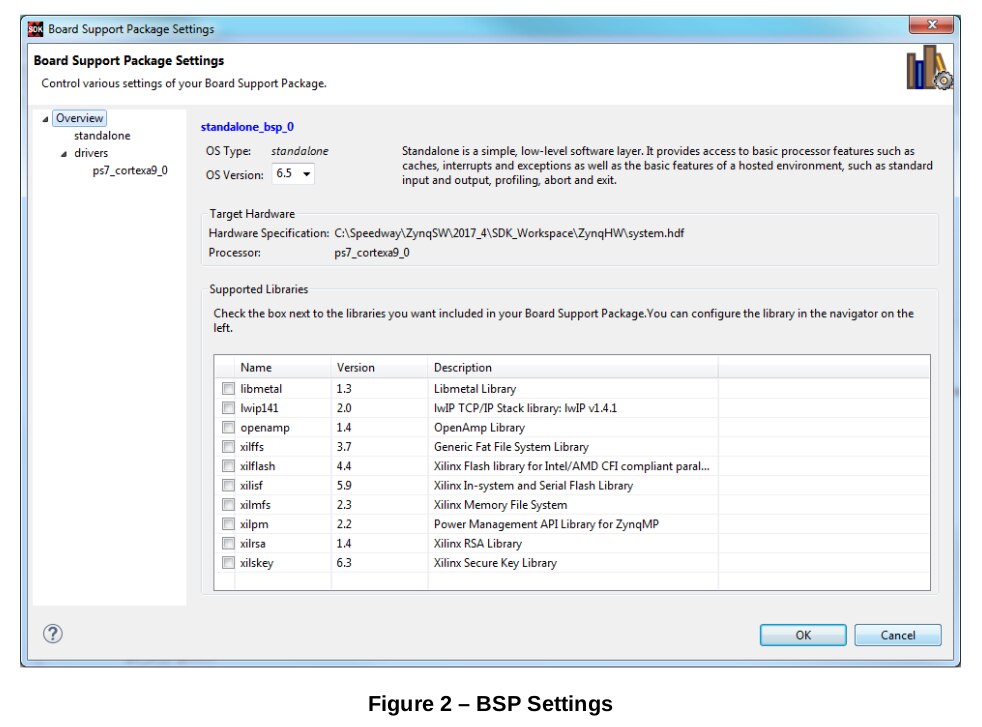Sort by the Description column header

pos(573,368)
